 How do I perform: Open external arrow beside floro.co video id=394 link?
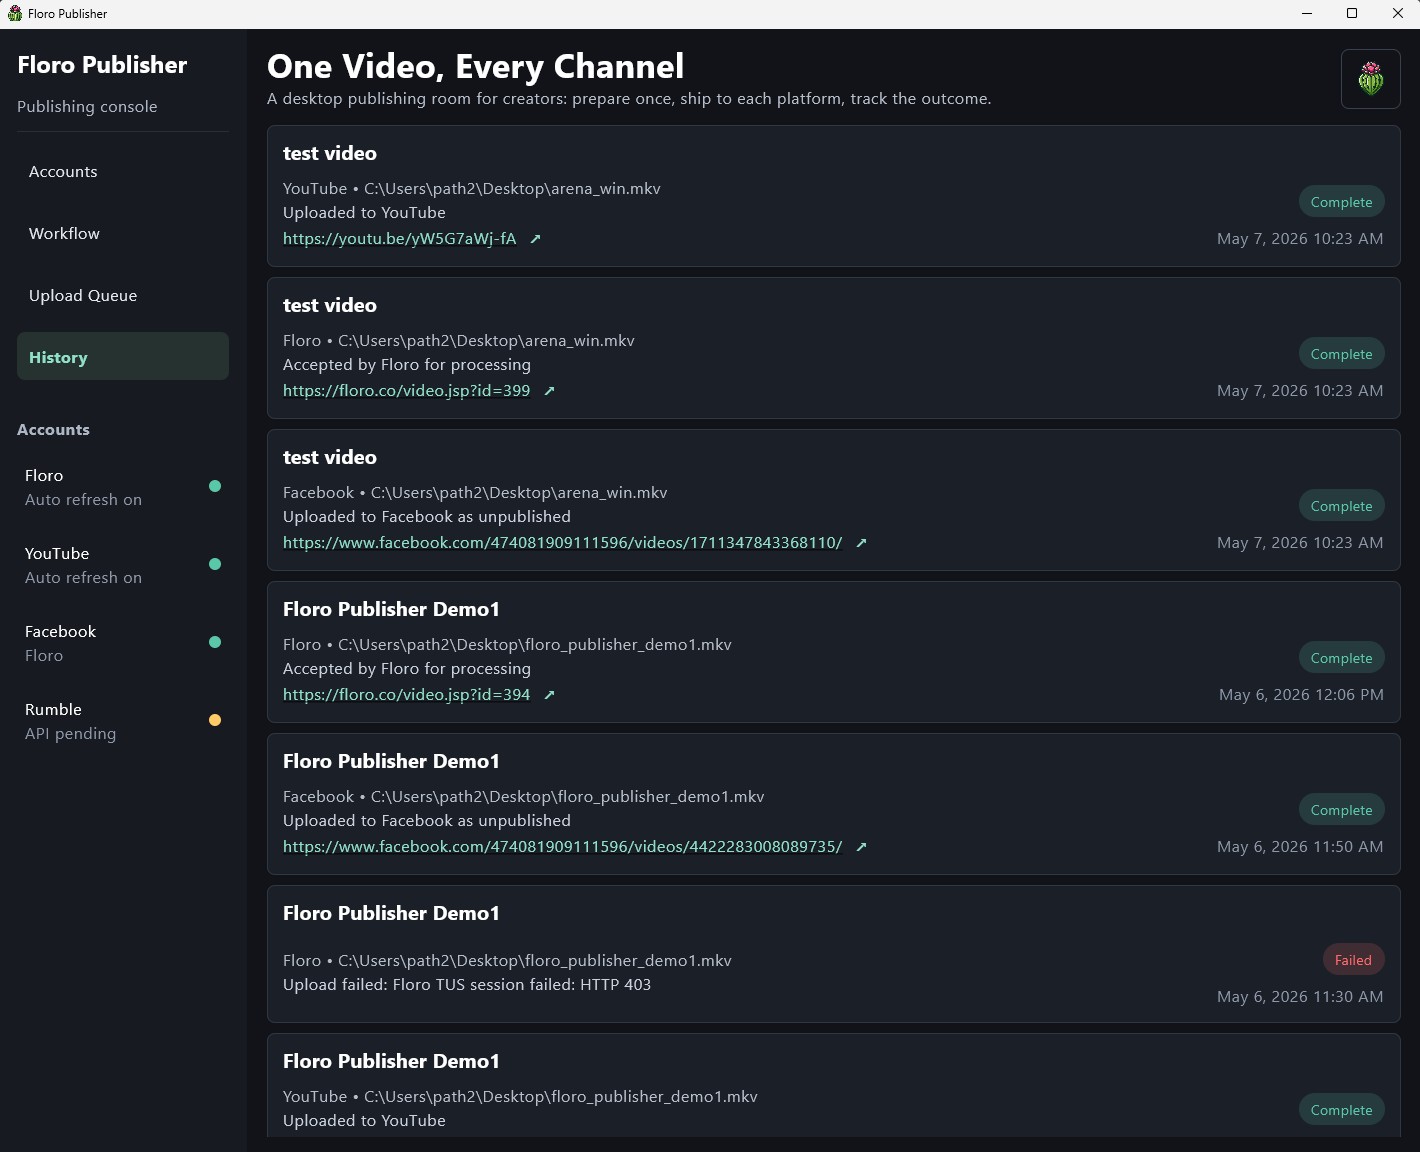549,695
